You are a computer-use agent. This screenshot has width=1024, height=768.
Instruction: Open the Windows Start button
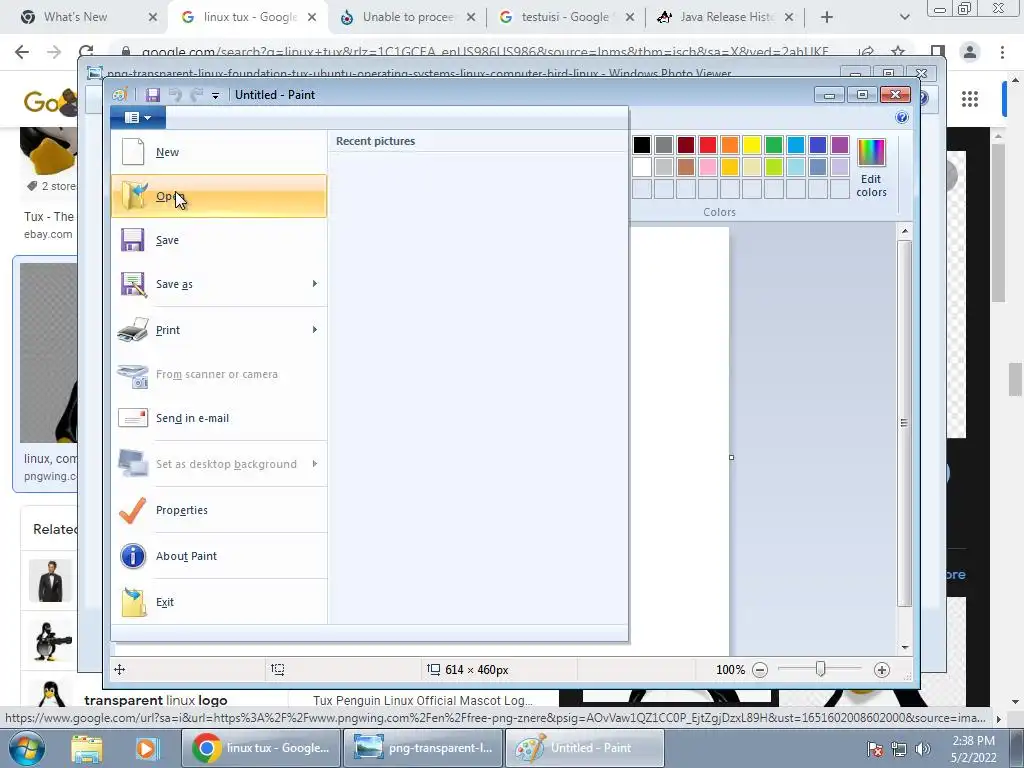tap(26, 748)
